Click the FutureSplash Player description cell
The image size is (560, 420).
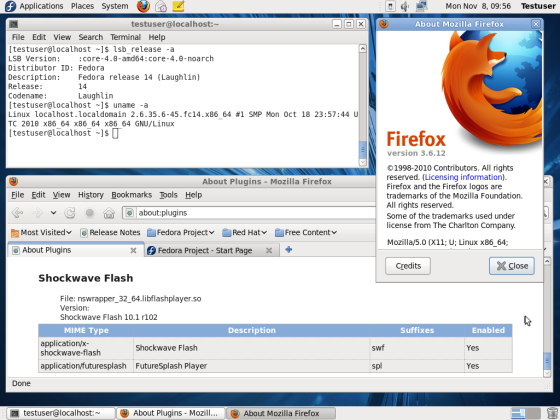tap(251, 366)
